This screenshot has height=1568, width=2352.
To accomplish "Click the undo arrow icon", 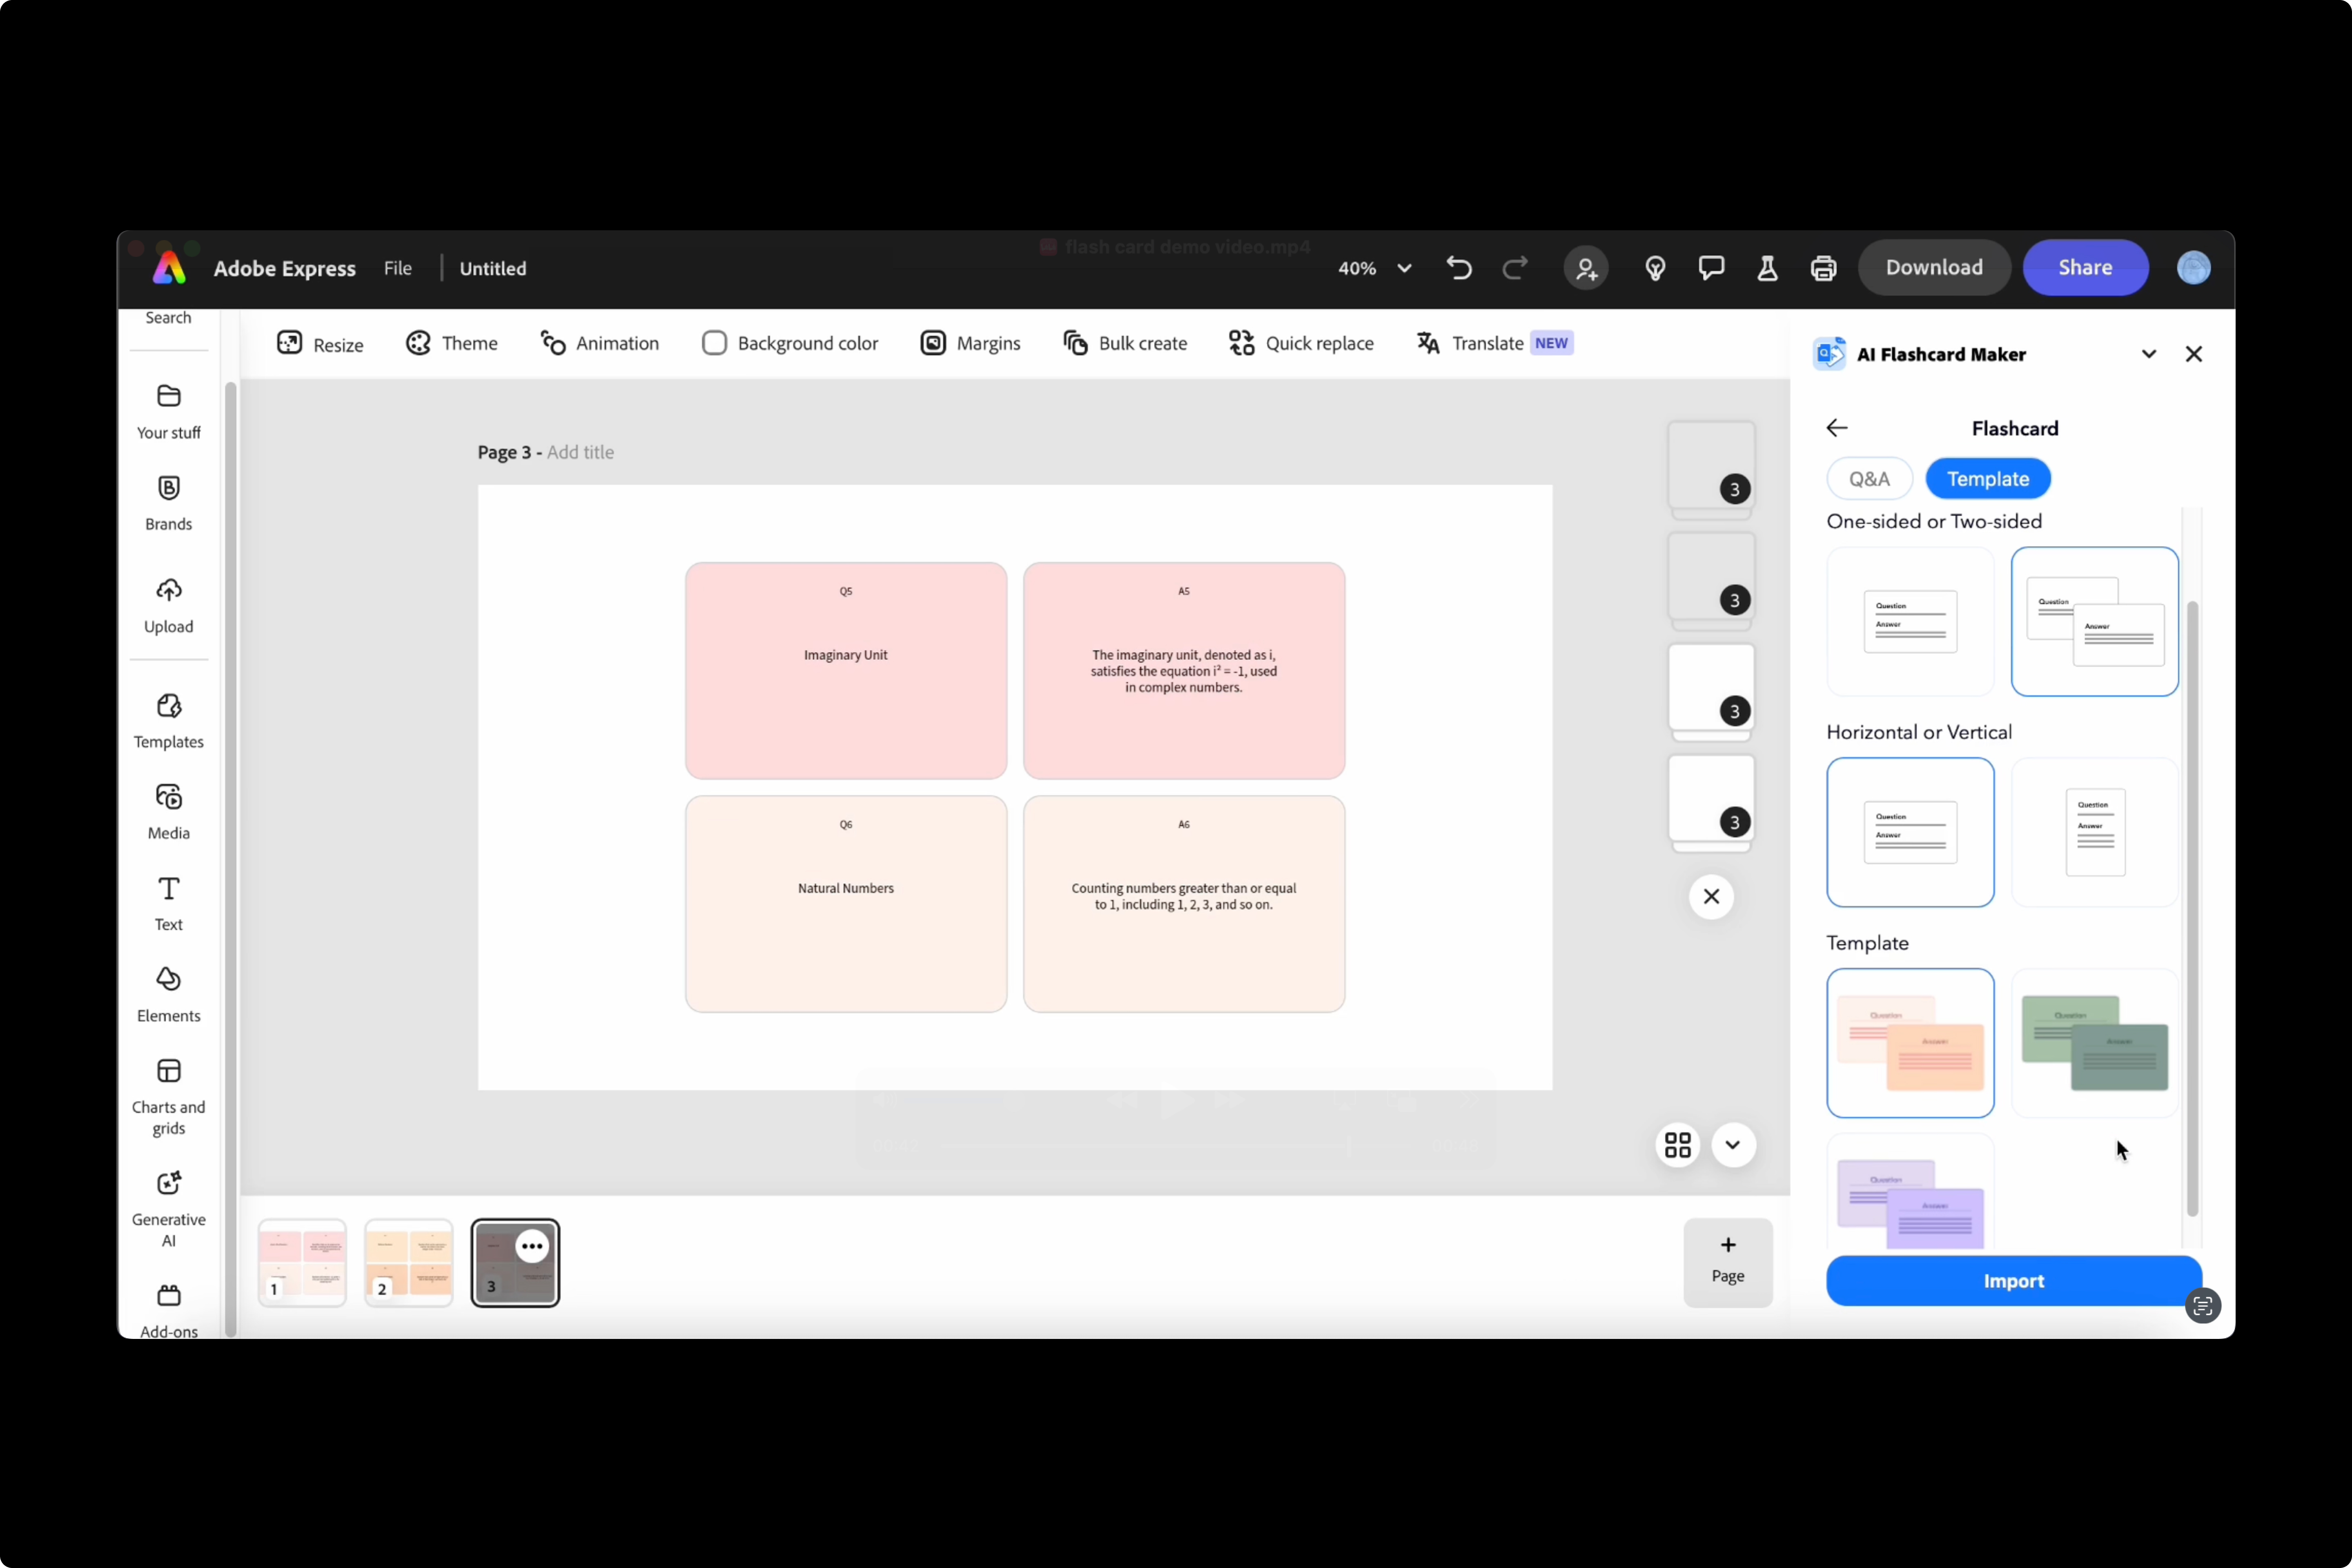I will (1458, 268).
